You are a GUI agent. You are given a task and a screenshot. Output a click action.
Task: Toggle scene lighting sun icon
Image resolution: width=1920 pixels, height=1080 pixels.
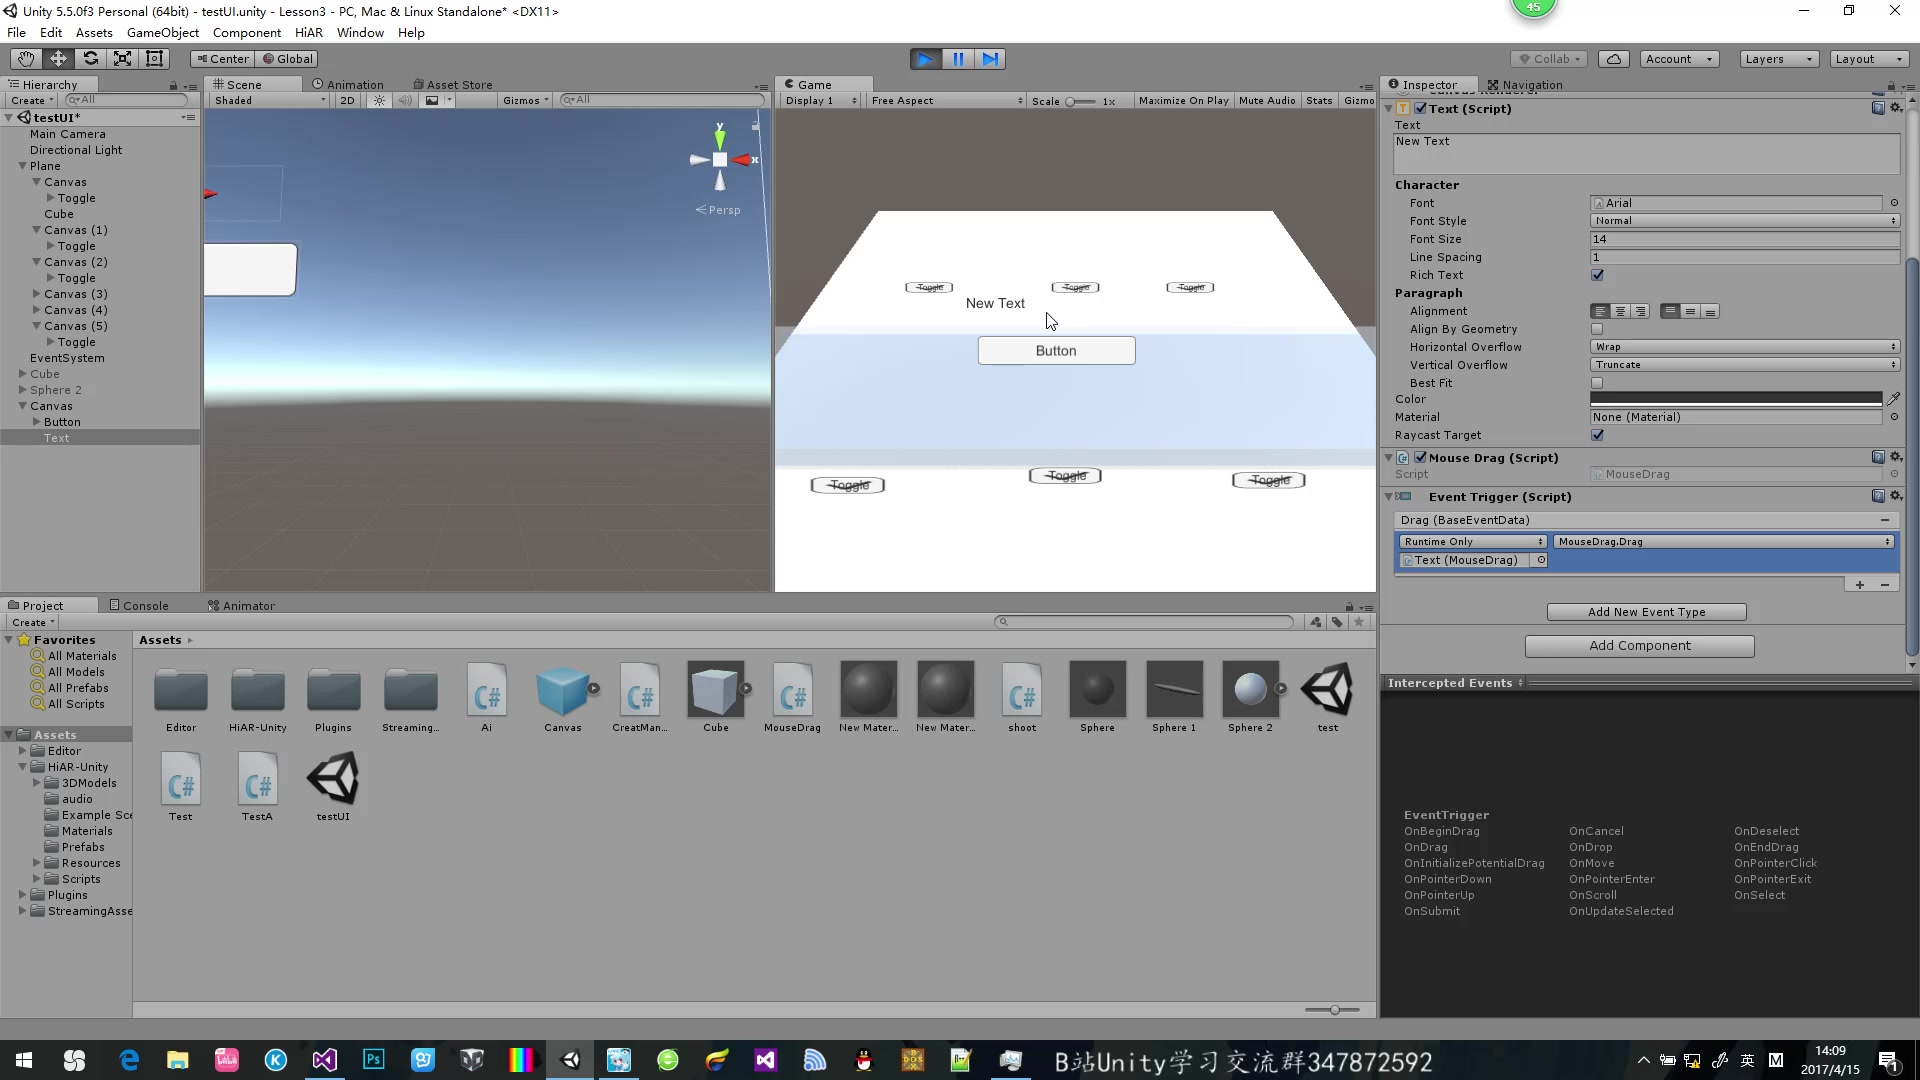click(379, 100)
